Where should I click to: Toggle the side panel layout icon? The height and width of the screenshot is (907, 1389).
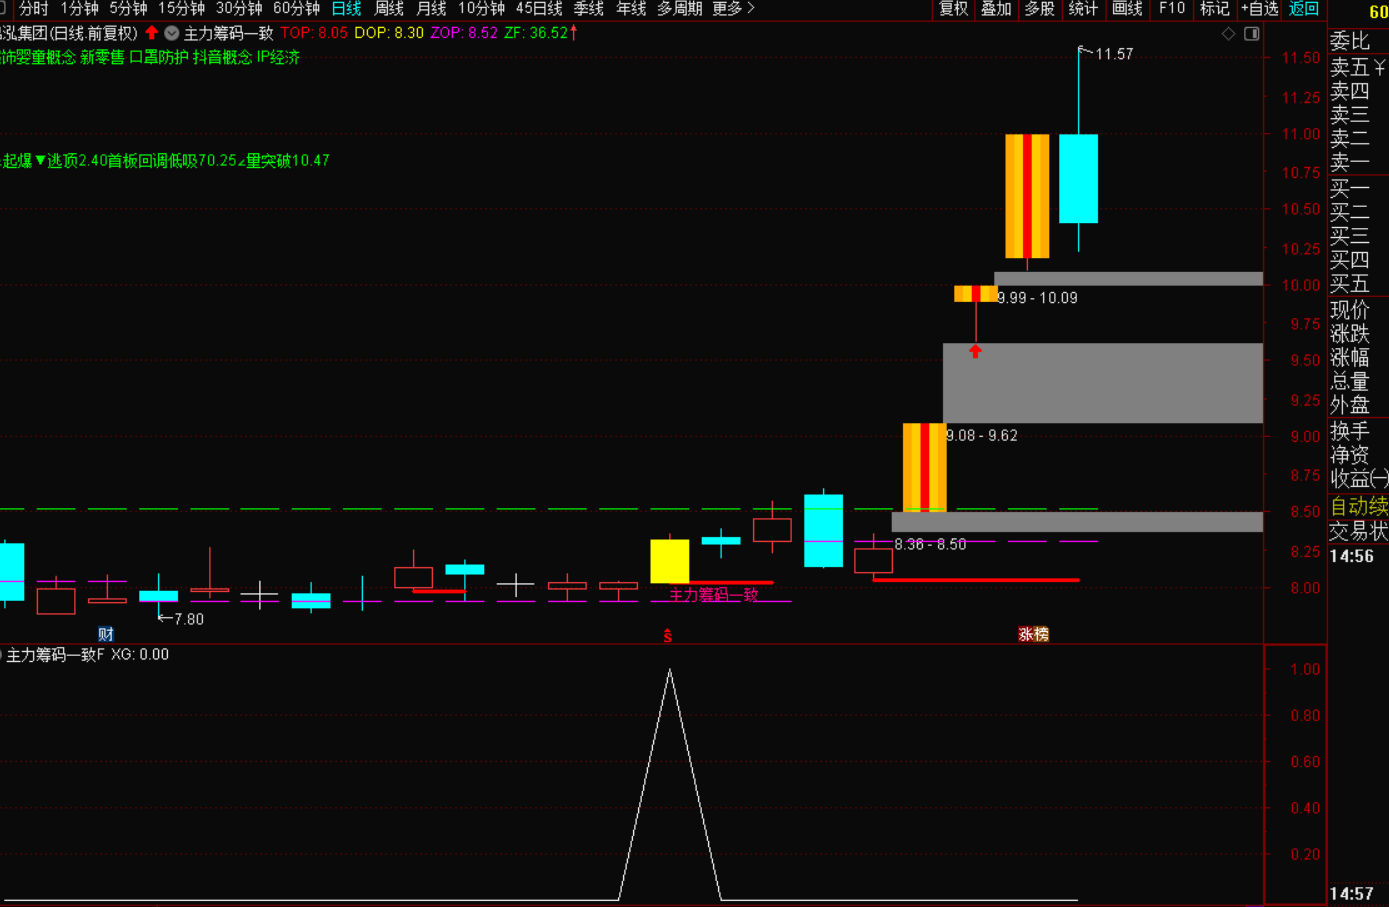point(1251,34)
